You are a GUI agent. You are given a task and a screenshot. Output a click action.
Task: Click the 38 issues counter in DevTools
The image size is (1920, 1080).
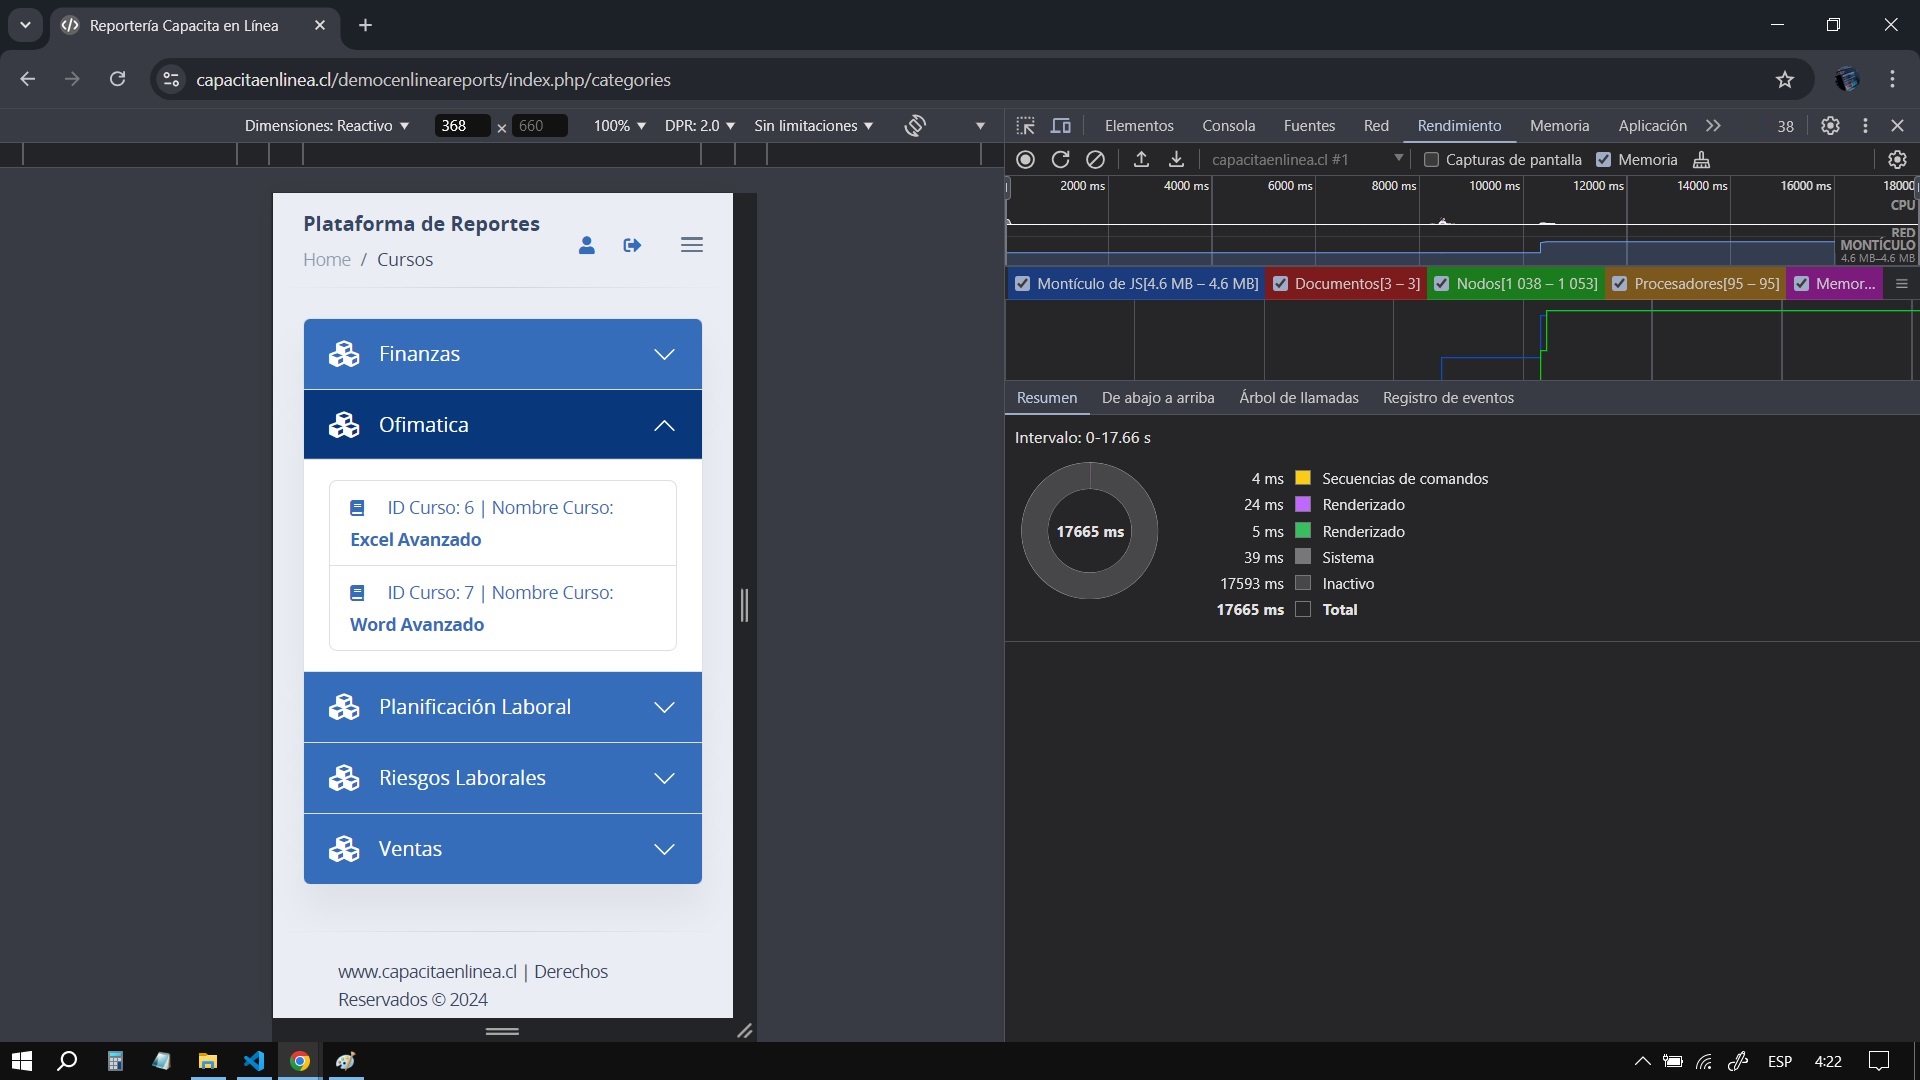1785,126
